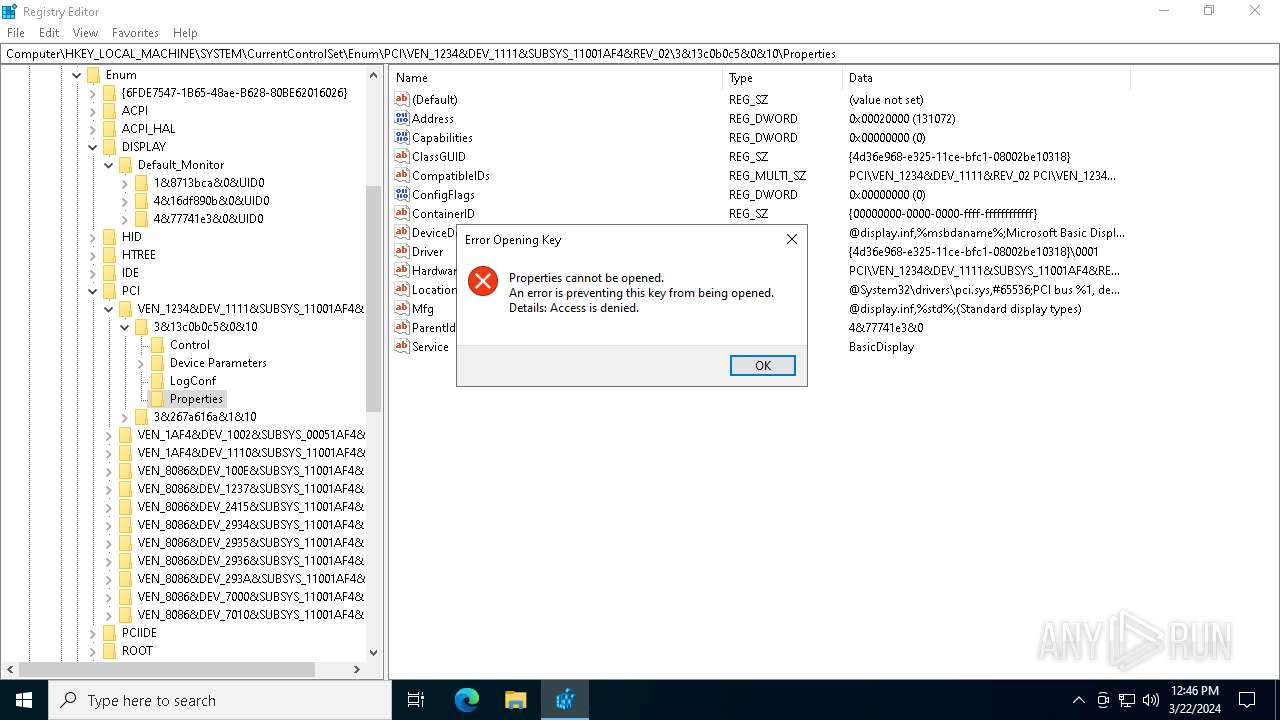1280x720 pixels.
Task: Open the volume control in system tray
Action: 1150,700
